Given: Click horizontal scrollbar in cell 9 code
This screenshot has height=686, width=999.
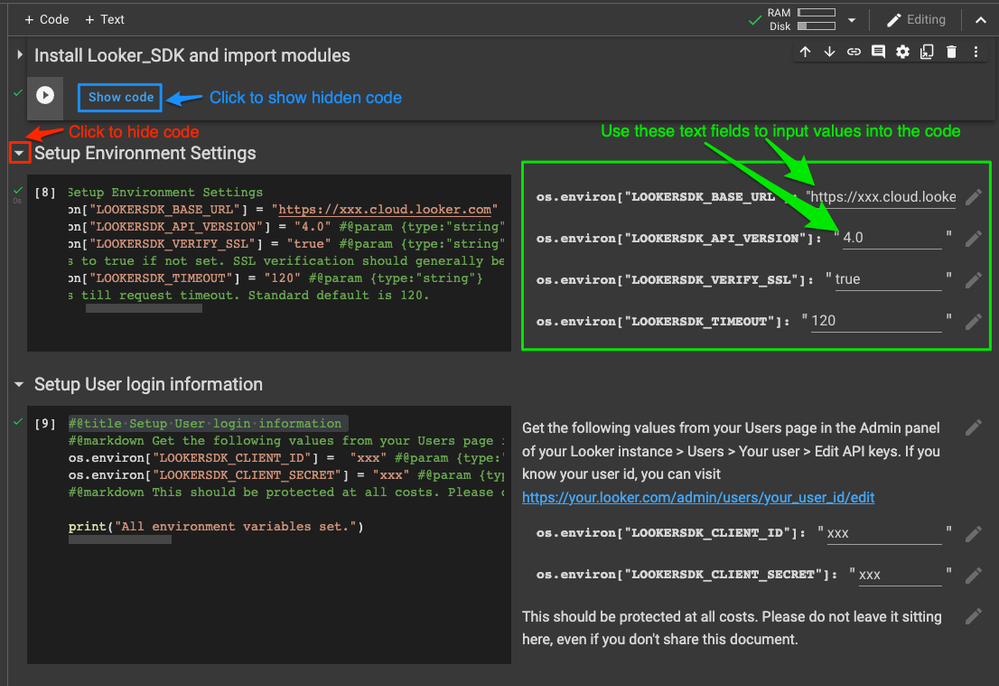Looking at the screenshot, I should (x=120, y=540).
